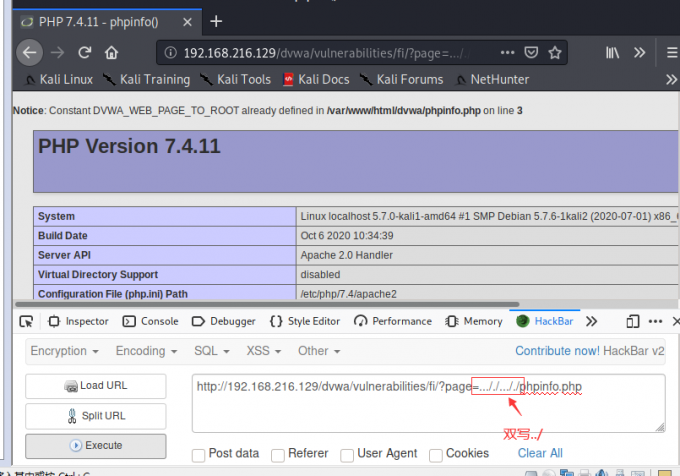Enable the Cookies checkbox
This screenshot has width=680, height=476.
point(435,455)
